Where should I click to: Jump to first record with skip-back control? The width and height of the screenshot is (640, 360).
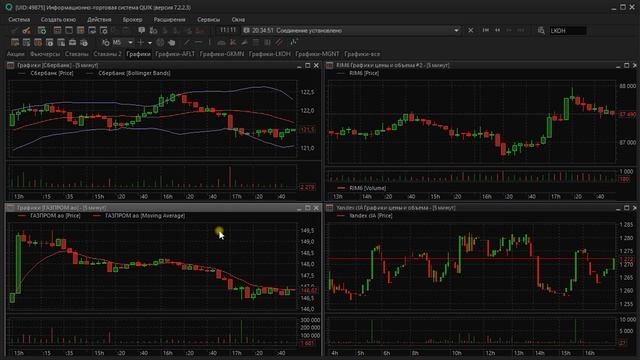click(486, 30)
